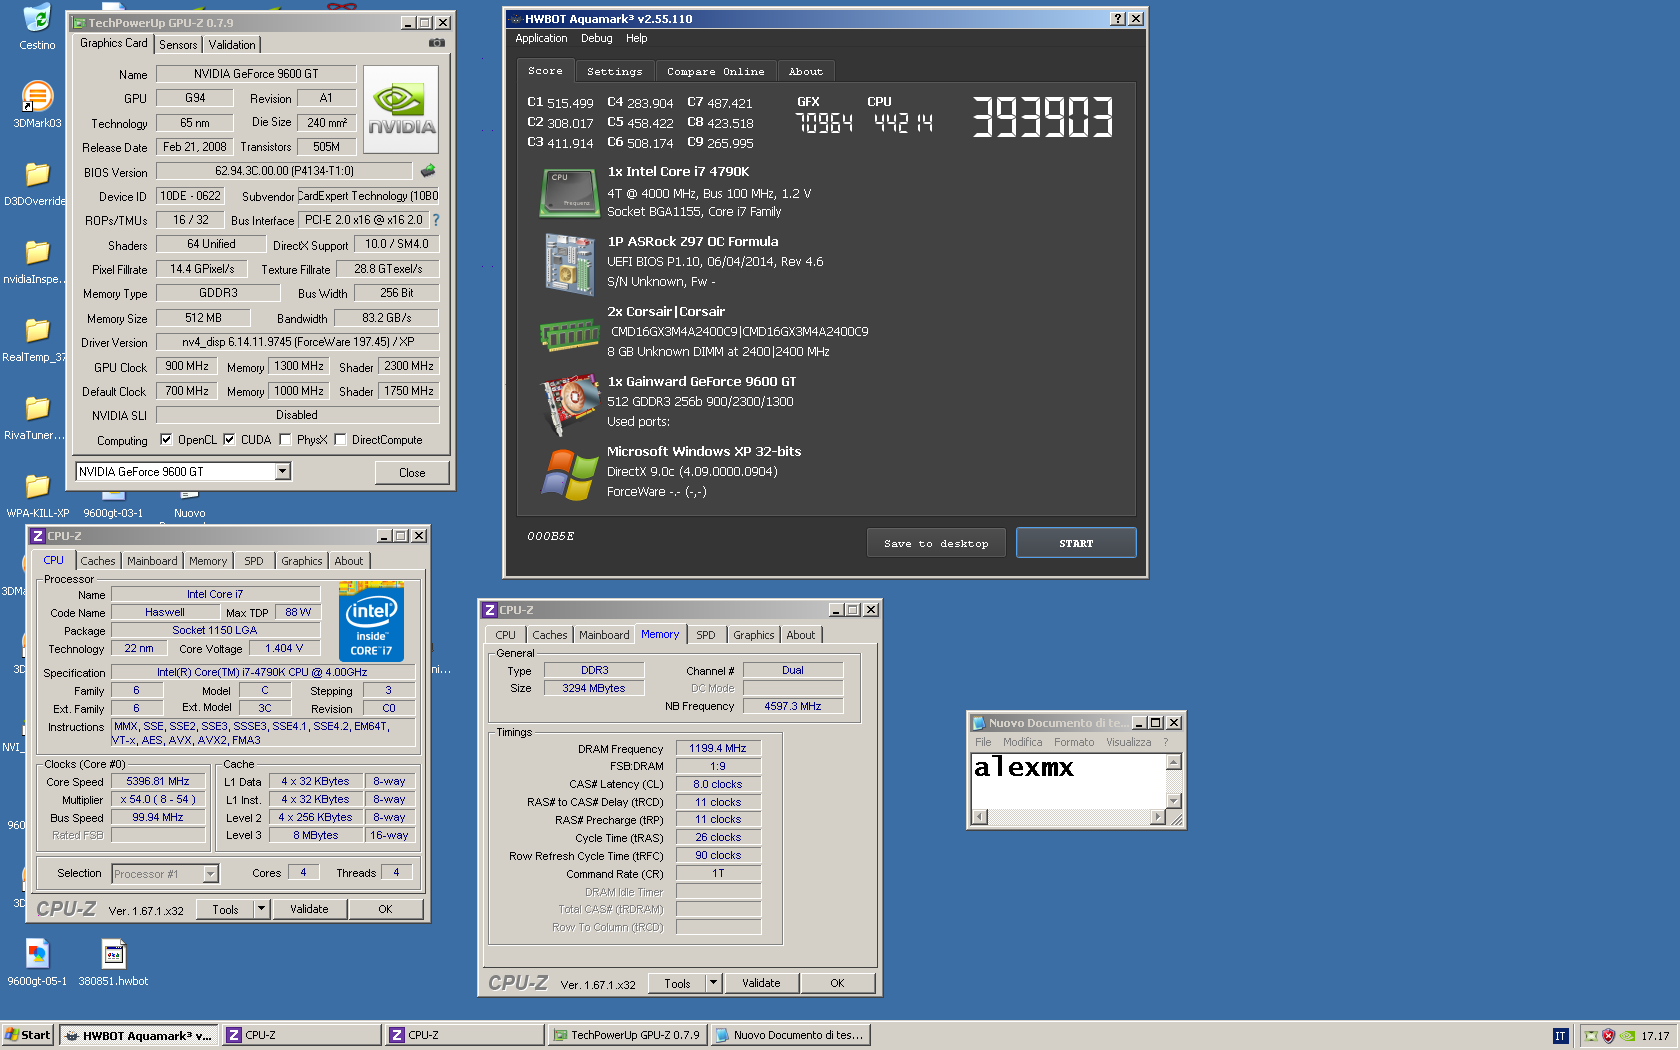Switch to Validation tab in GPU-Z
This screenshot has height=1050, width=1680.
[232, 45]
